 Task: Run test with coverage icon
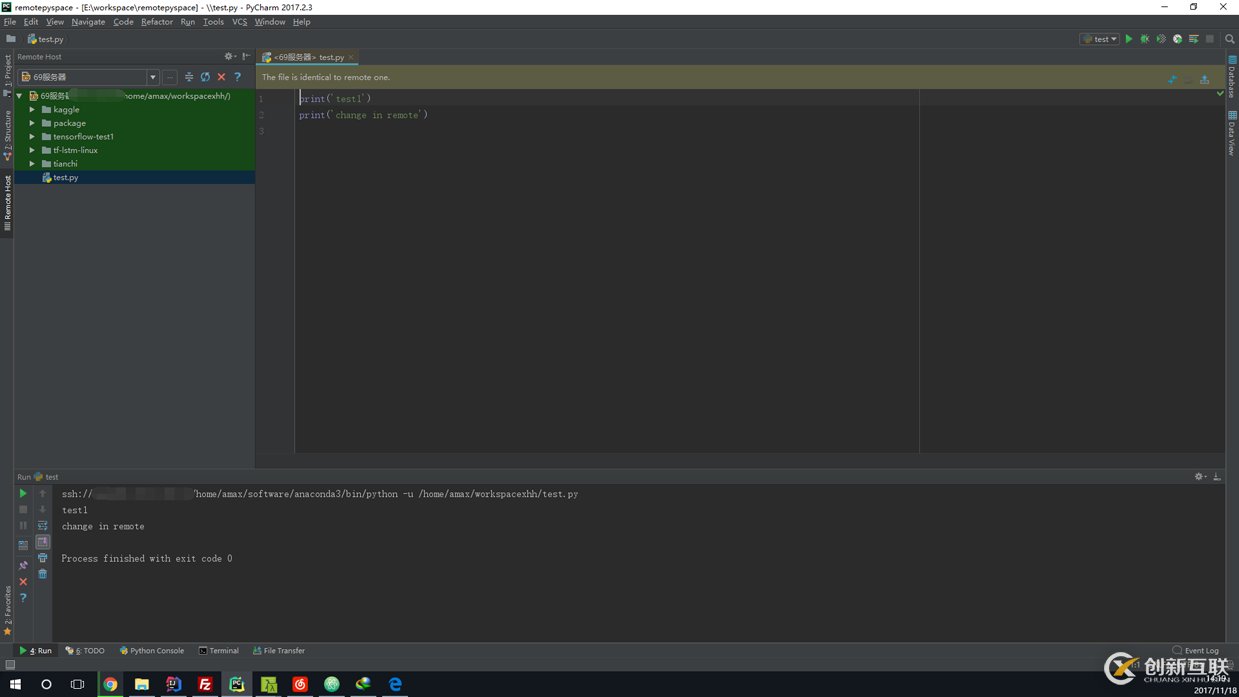(x=1161, y=39)
